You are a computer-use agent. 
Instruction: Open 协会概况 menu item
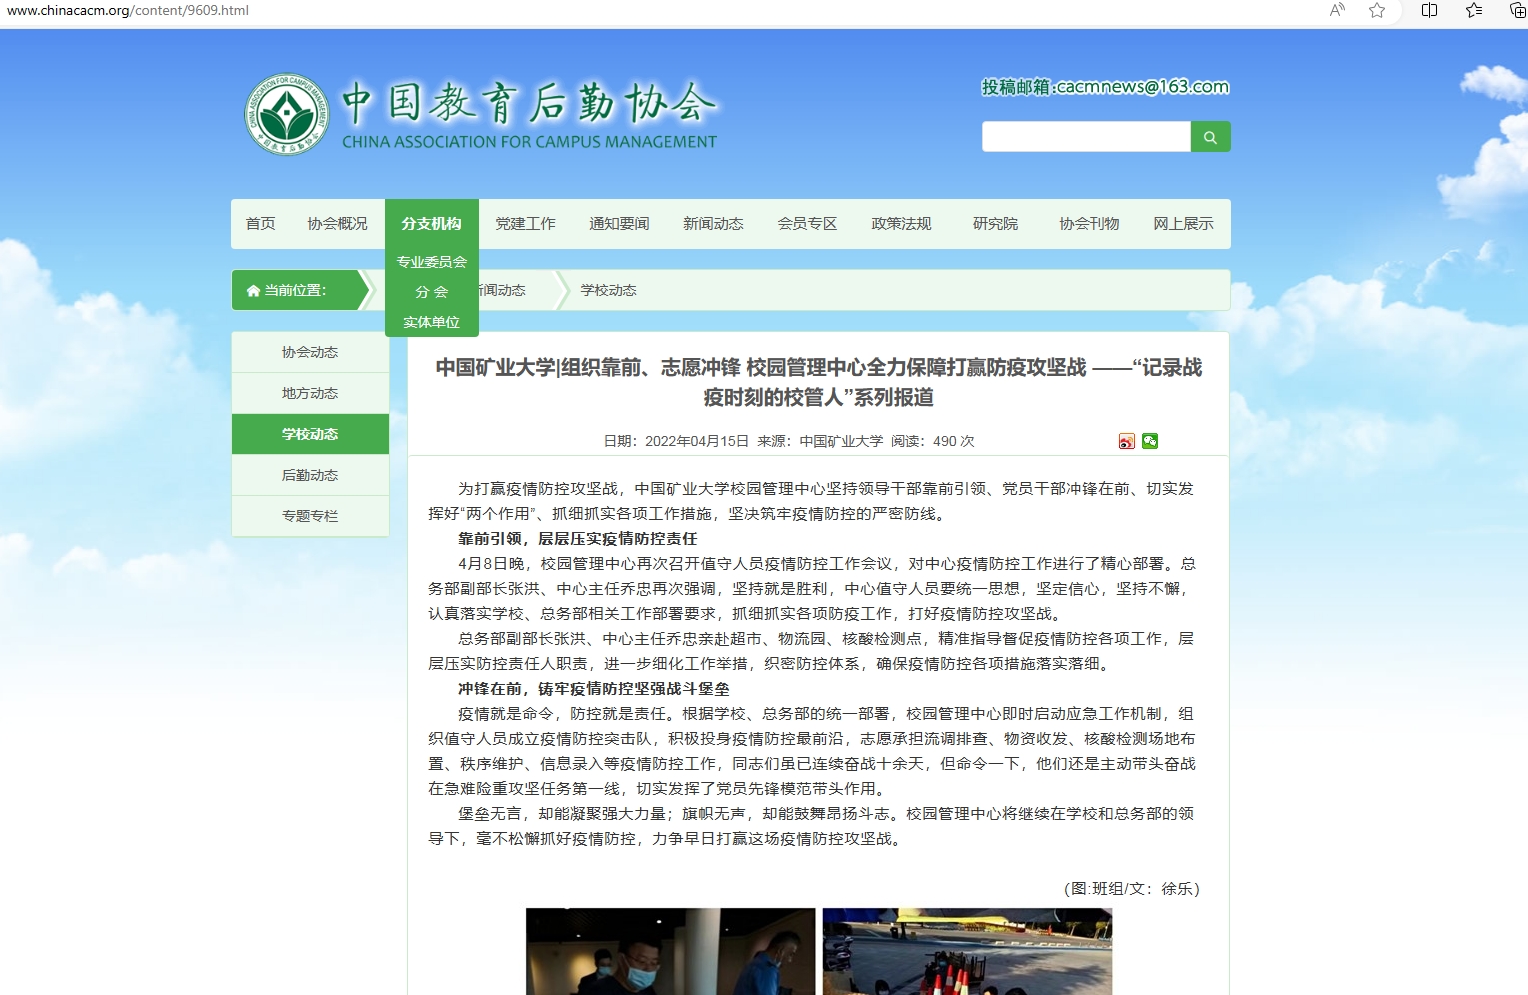(338, 224)
